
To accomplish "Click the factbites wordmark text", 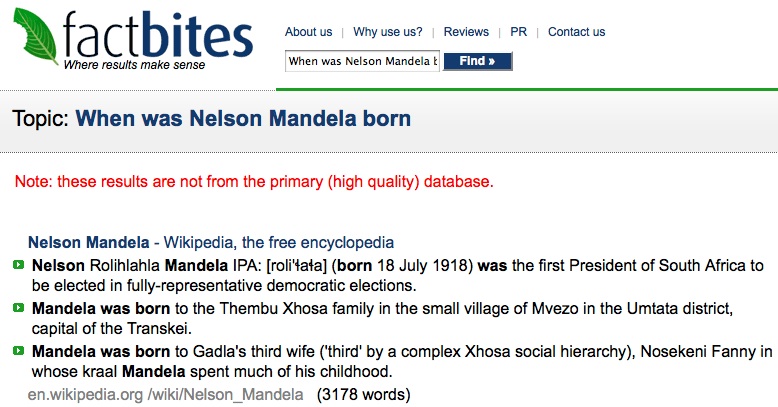I will click(x=158, y=35).
